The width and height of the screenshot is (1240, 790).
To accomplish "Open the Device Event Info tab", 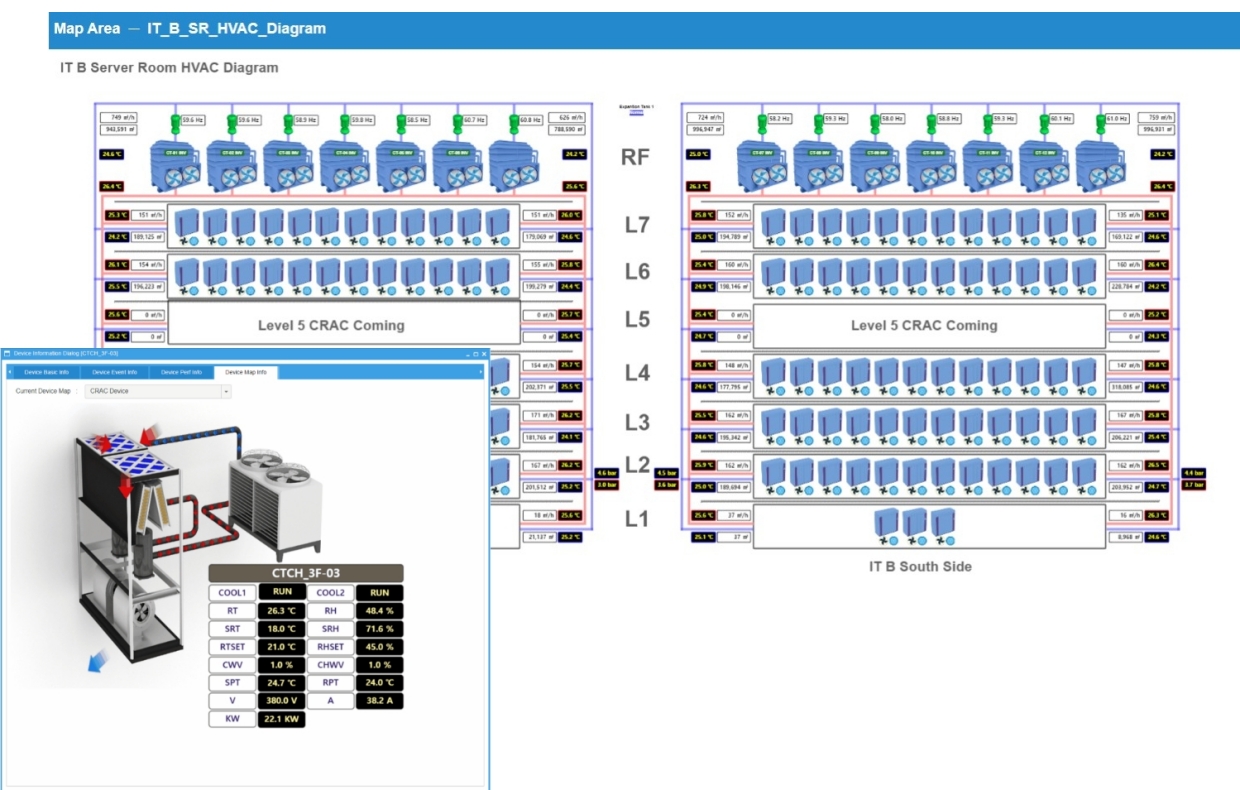I will (x=114, y=372).
